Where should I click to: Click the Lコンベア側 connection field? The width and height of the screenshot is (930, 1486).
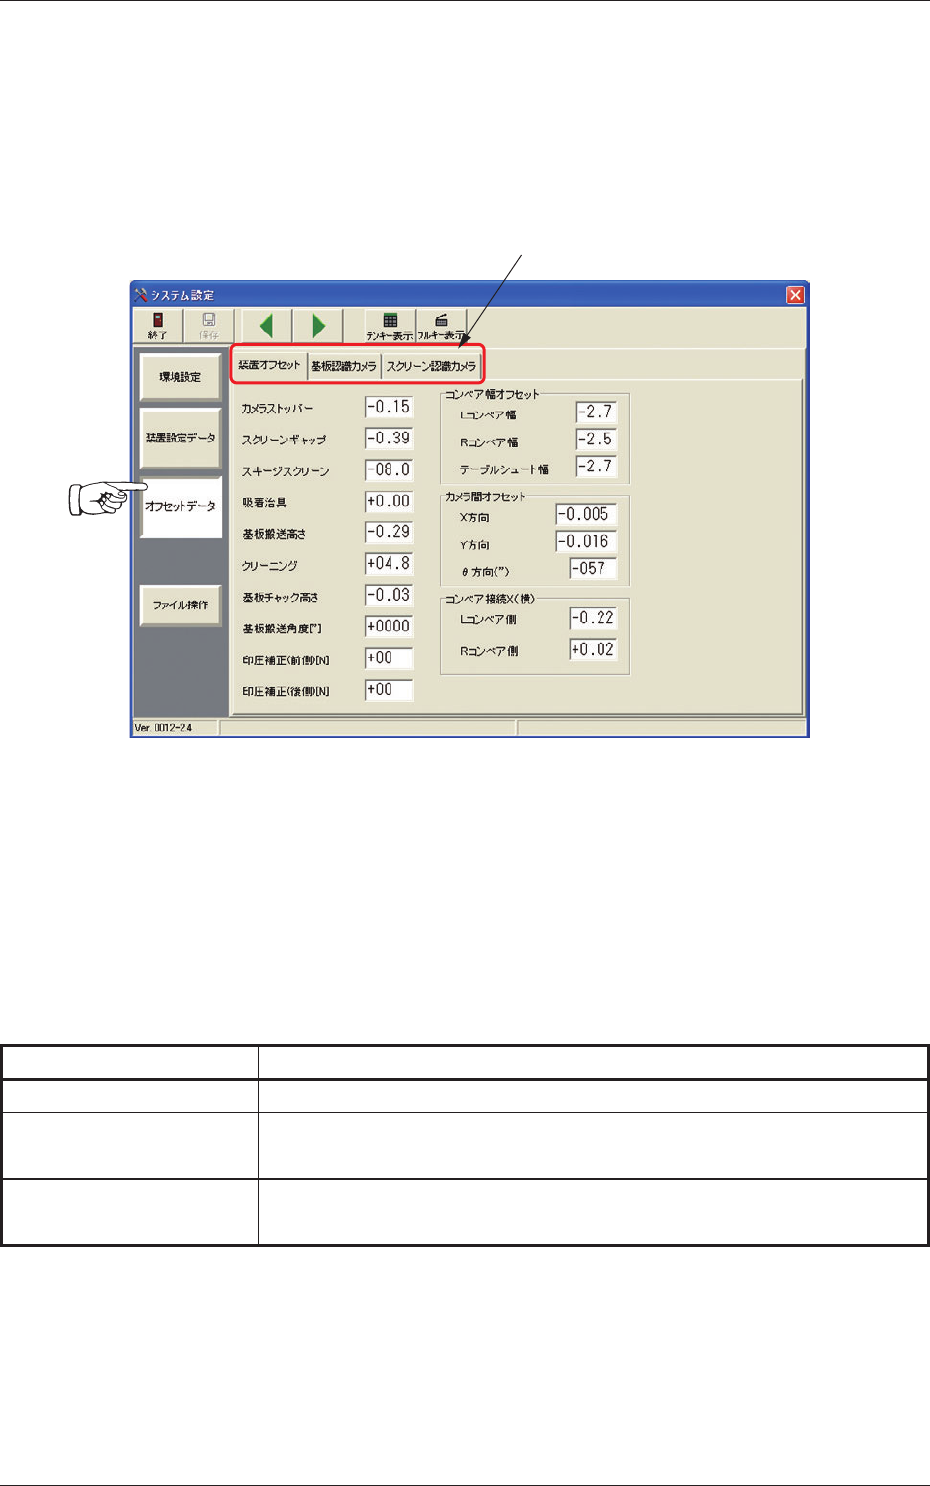coord(593,618)
